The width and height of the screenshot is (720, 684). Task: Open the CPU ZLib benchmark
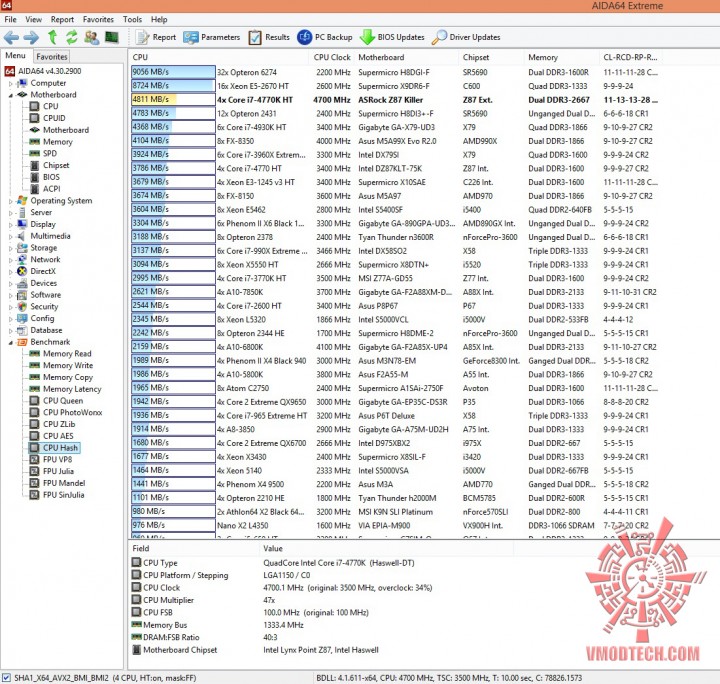[59, 424]
